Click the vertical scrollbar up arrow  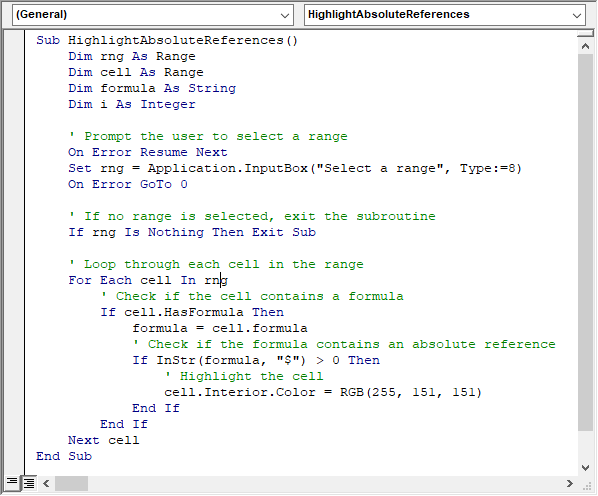tap(585, 47)
